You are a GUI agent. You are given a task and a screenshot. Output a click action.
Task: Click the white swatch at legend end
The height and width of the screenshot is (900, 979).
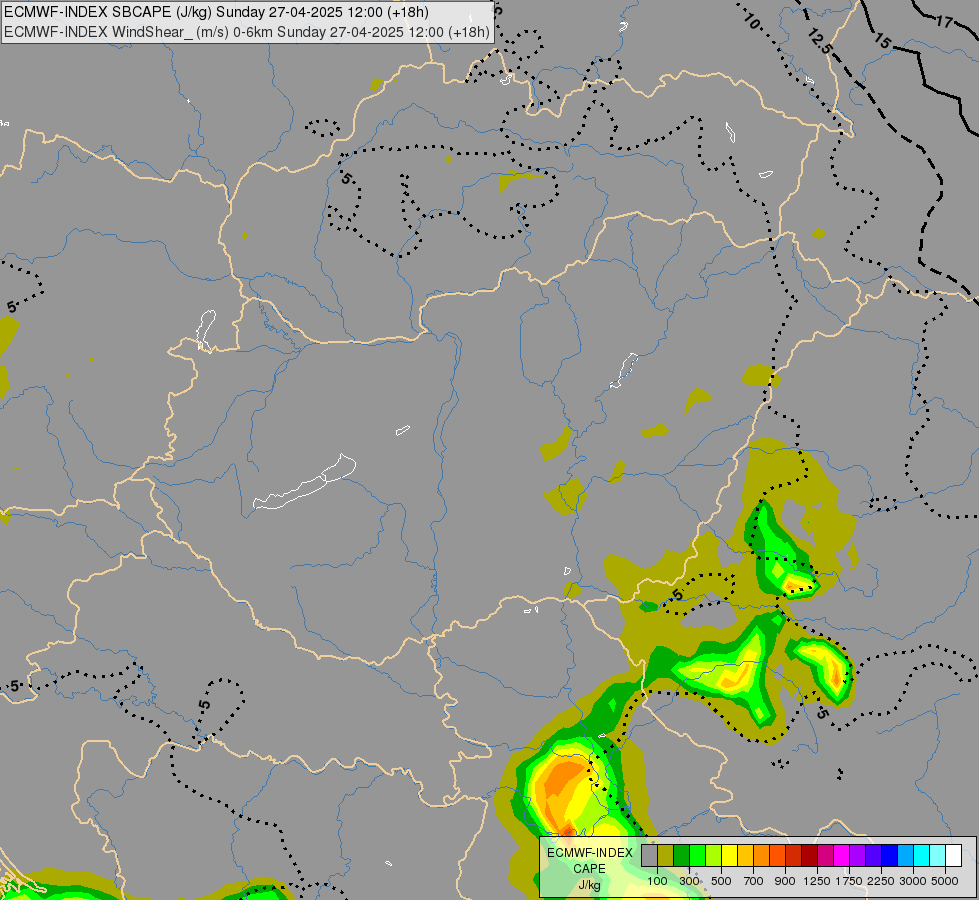953,856
